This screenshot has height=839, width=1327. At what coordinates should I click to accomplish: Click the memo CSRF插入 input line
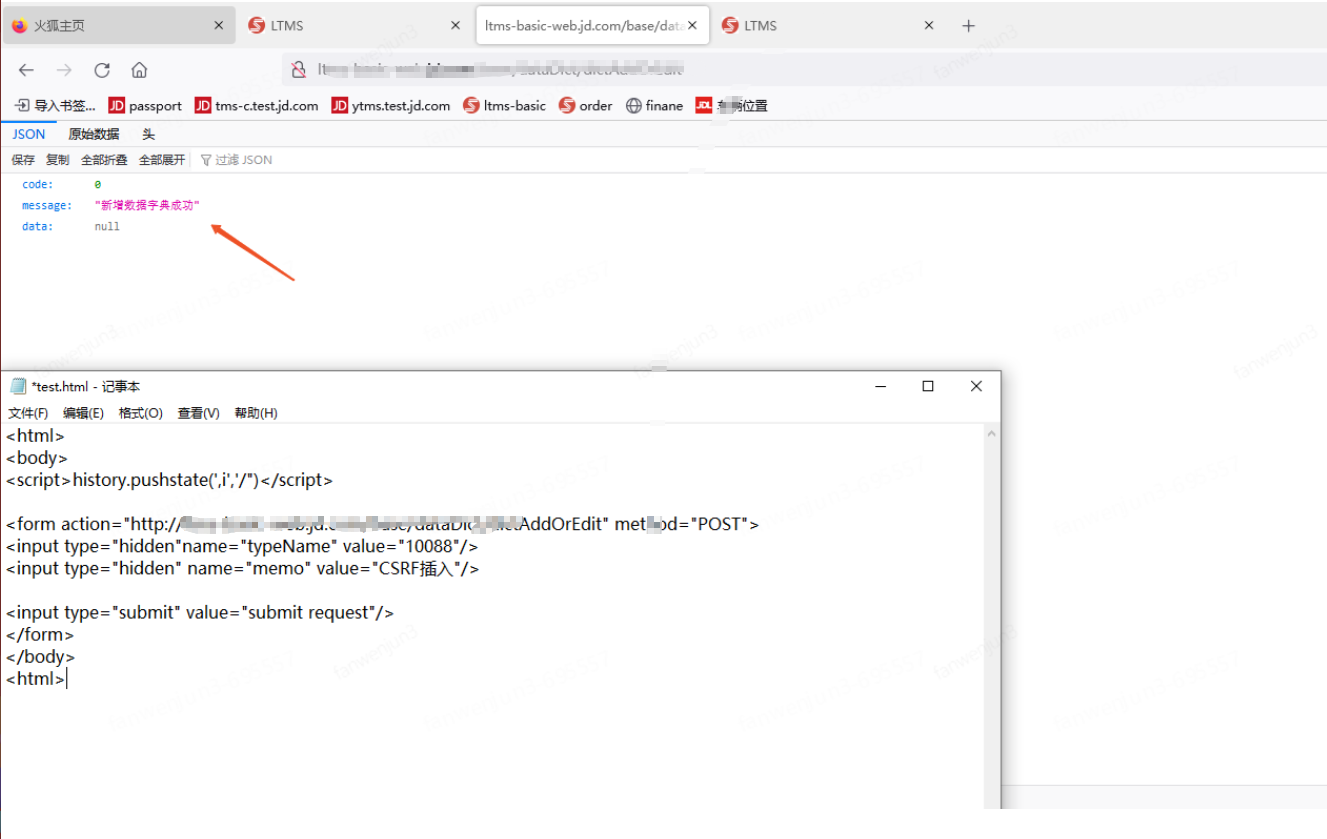click(243, 568)
